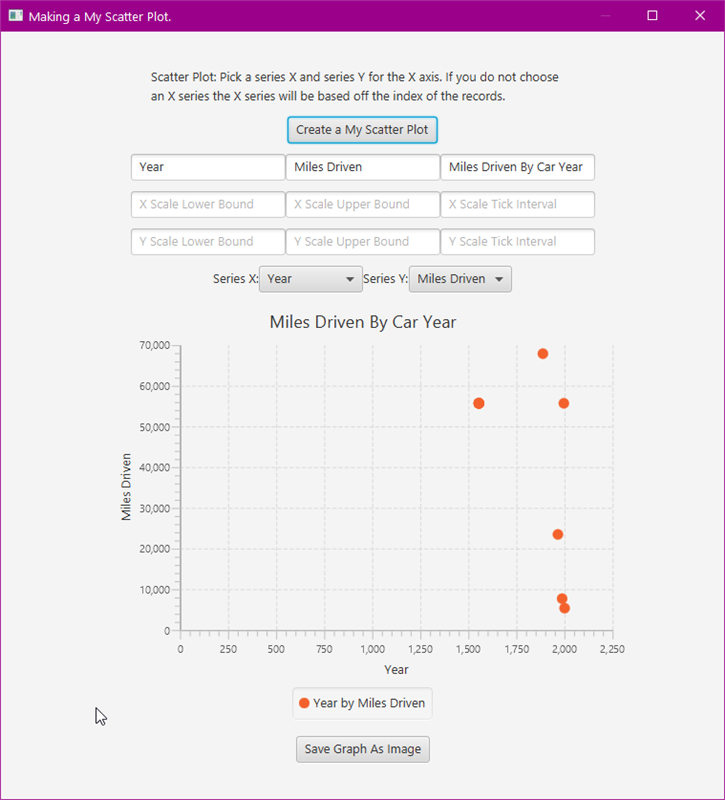Viewport: 725px width, 800px height.
Task: Maximize the scatter plot window
Action: tap(652, 16)
